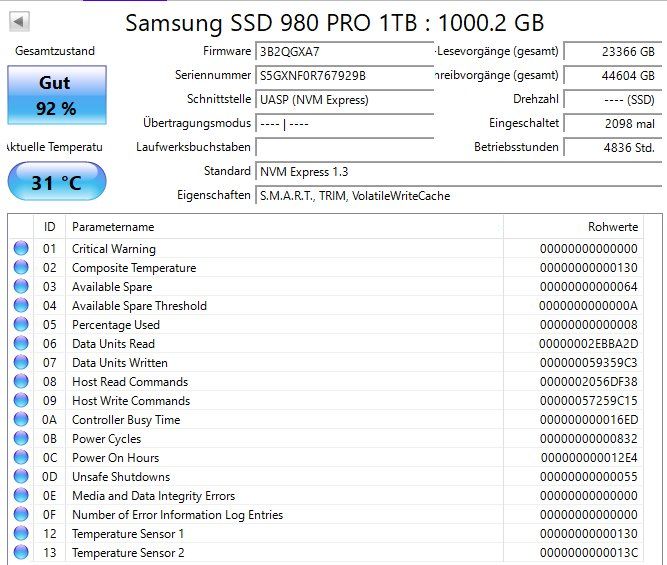Click raw value 000000000013C
Viewport: 667px width, 565px height.
click(589, 553)
